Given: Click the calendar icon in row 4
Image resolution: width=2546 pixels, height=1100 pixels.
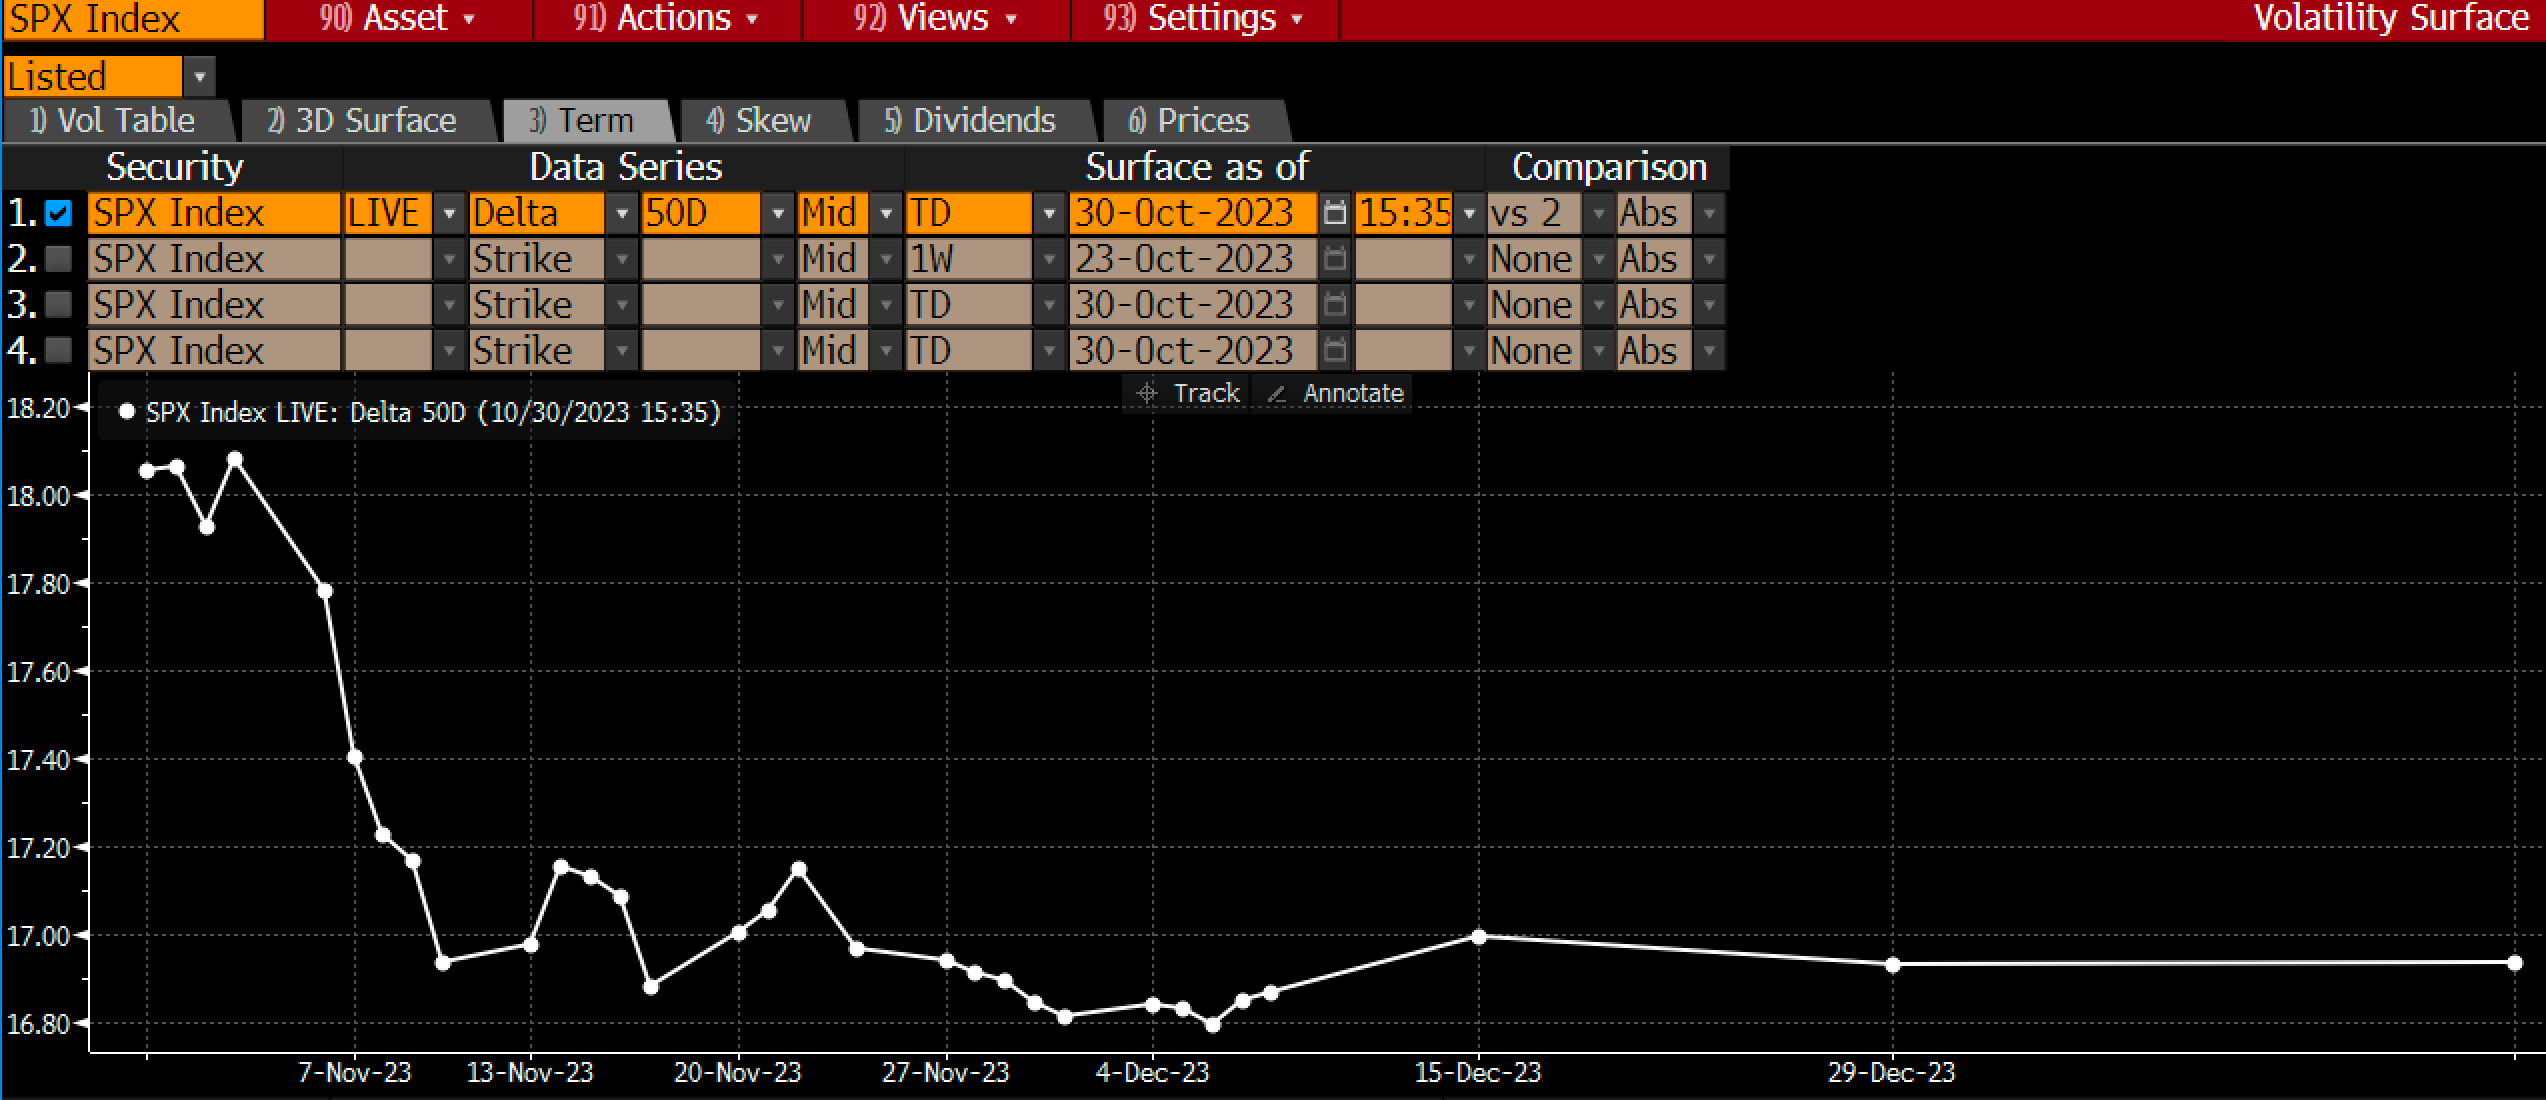Looking at the screenshot, I should point(1334,351).
